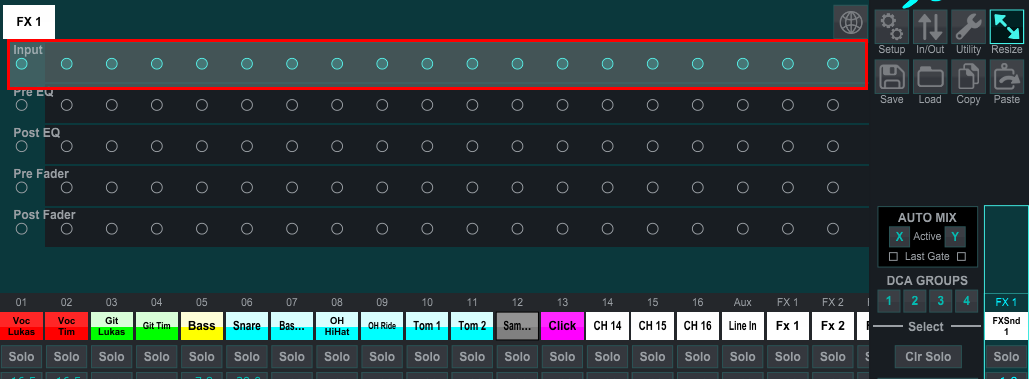
Task: Solo the Snare channel
Action: [247, 357]
